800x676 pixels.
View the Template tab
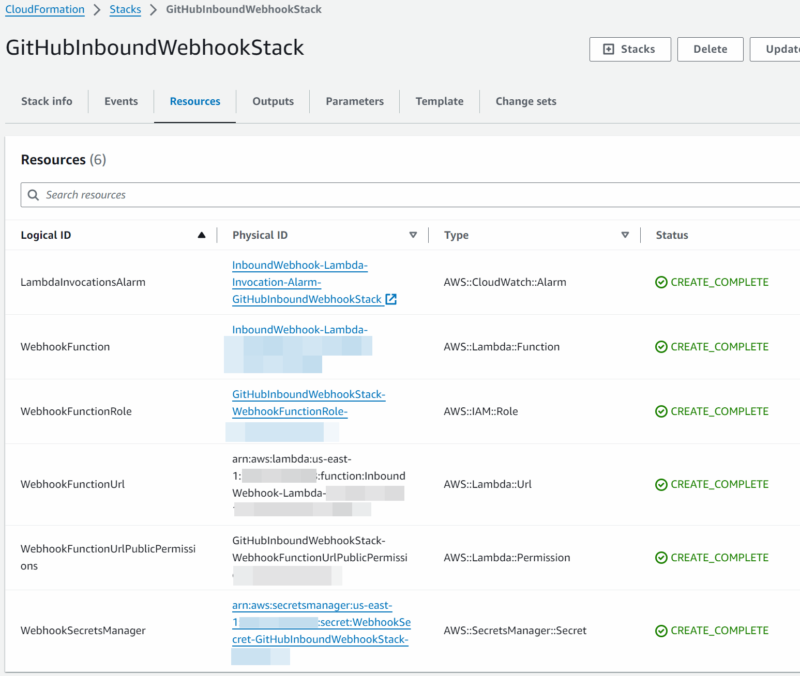439,101
